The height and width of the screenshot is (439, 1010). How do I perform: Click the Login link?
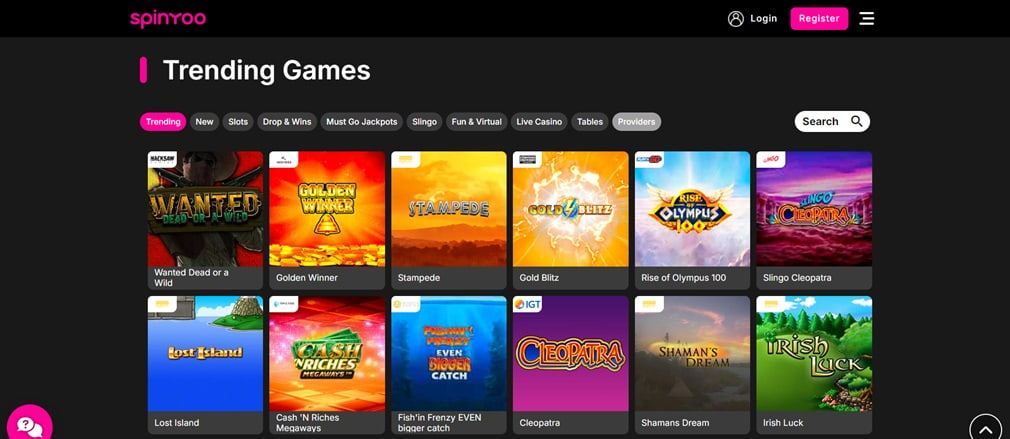[x=763, y=19]
